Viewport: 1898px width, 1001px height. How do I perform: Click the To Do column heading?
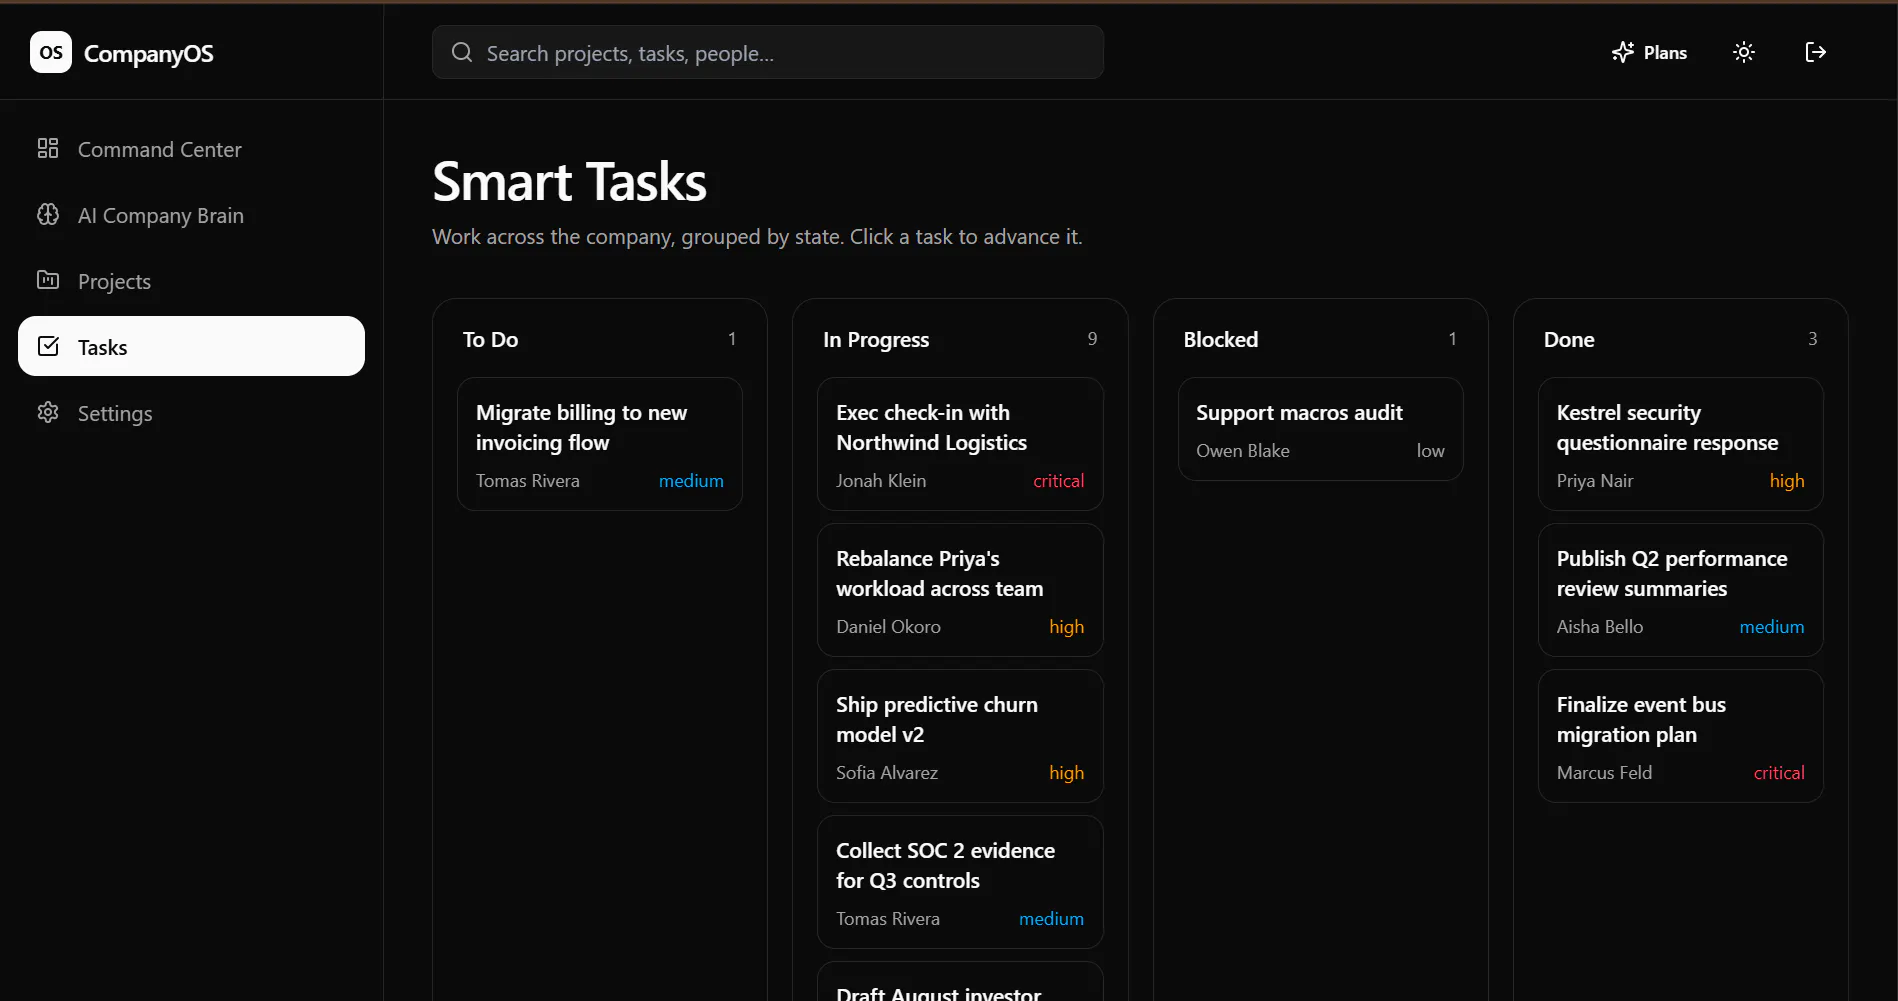[490, 339]
